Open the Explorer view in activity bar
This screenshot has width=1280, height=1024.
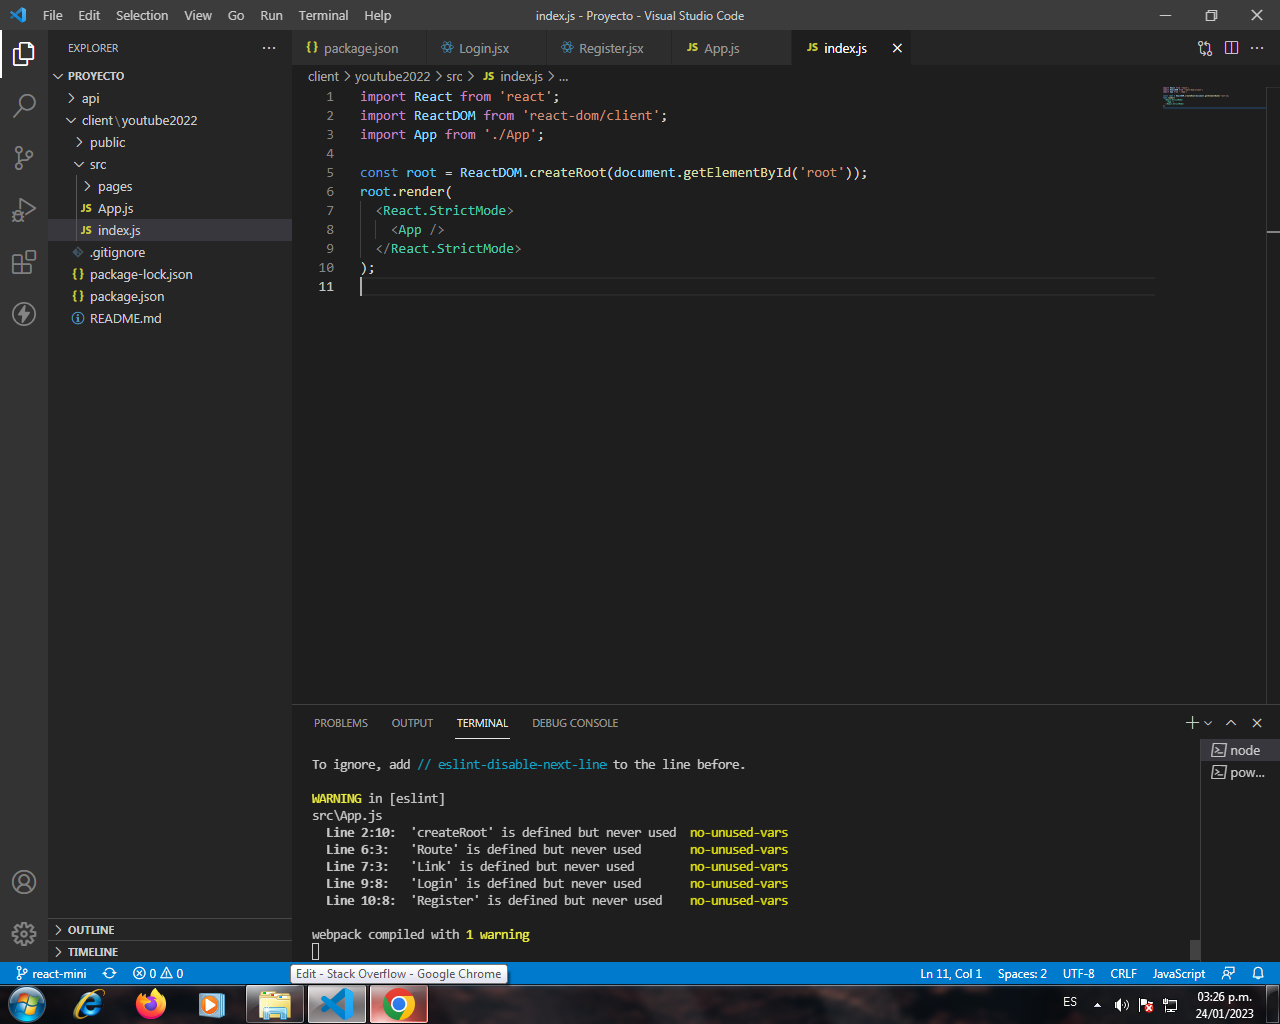tap(24, 53)
